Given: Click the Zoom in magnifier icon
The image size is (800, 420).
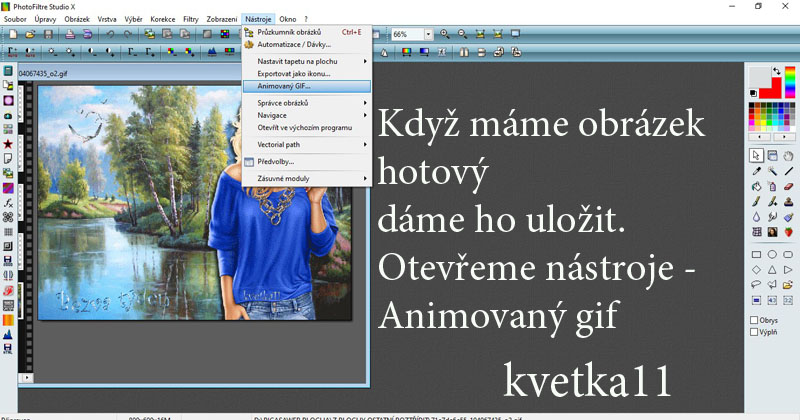Looking at the screenshot, I should (445, 34).
